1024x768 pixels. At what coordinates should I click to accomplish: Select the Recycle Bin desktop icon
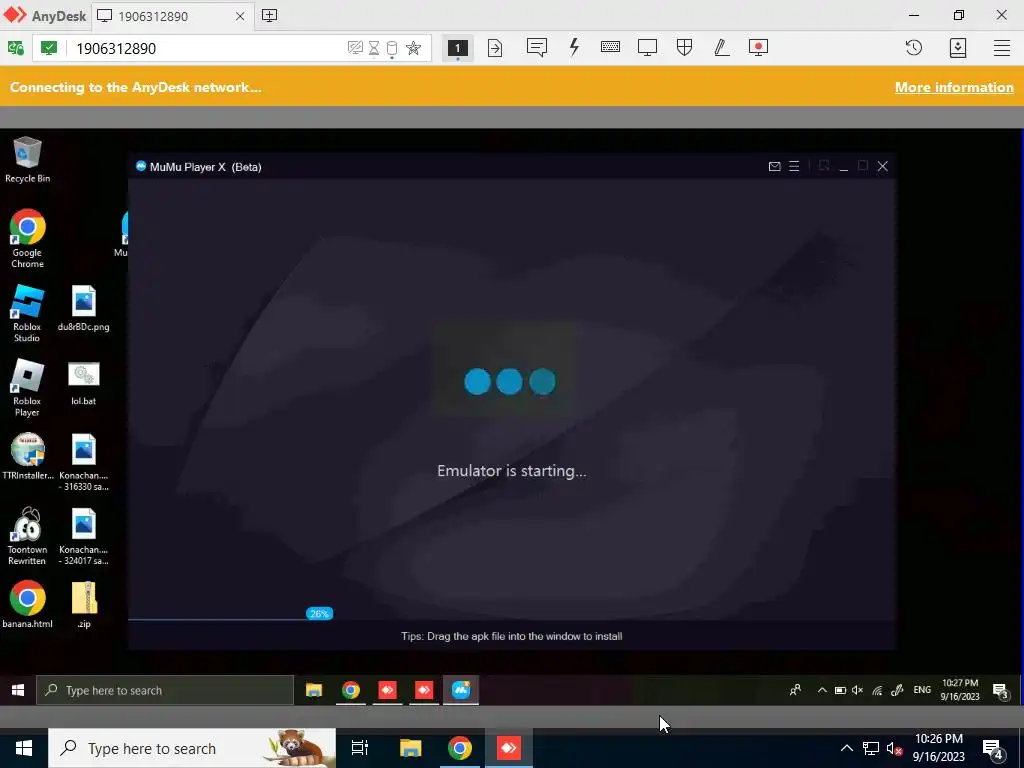(27, 160)
